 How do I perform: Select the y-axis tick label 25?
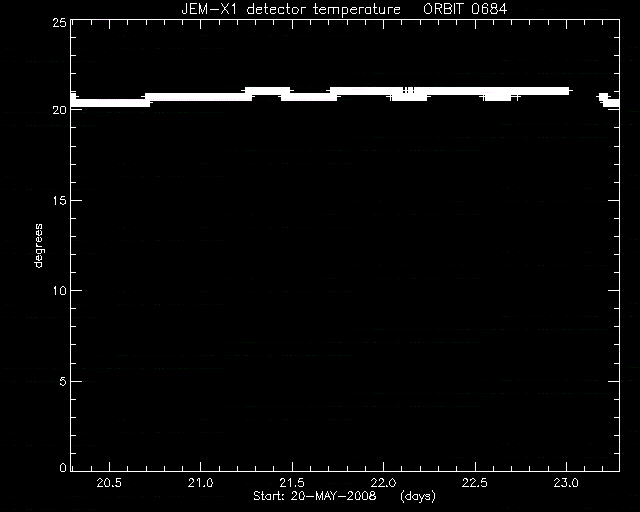click(x=59, y=22)
